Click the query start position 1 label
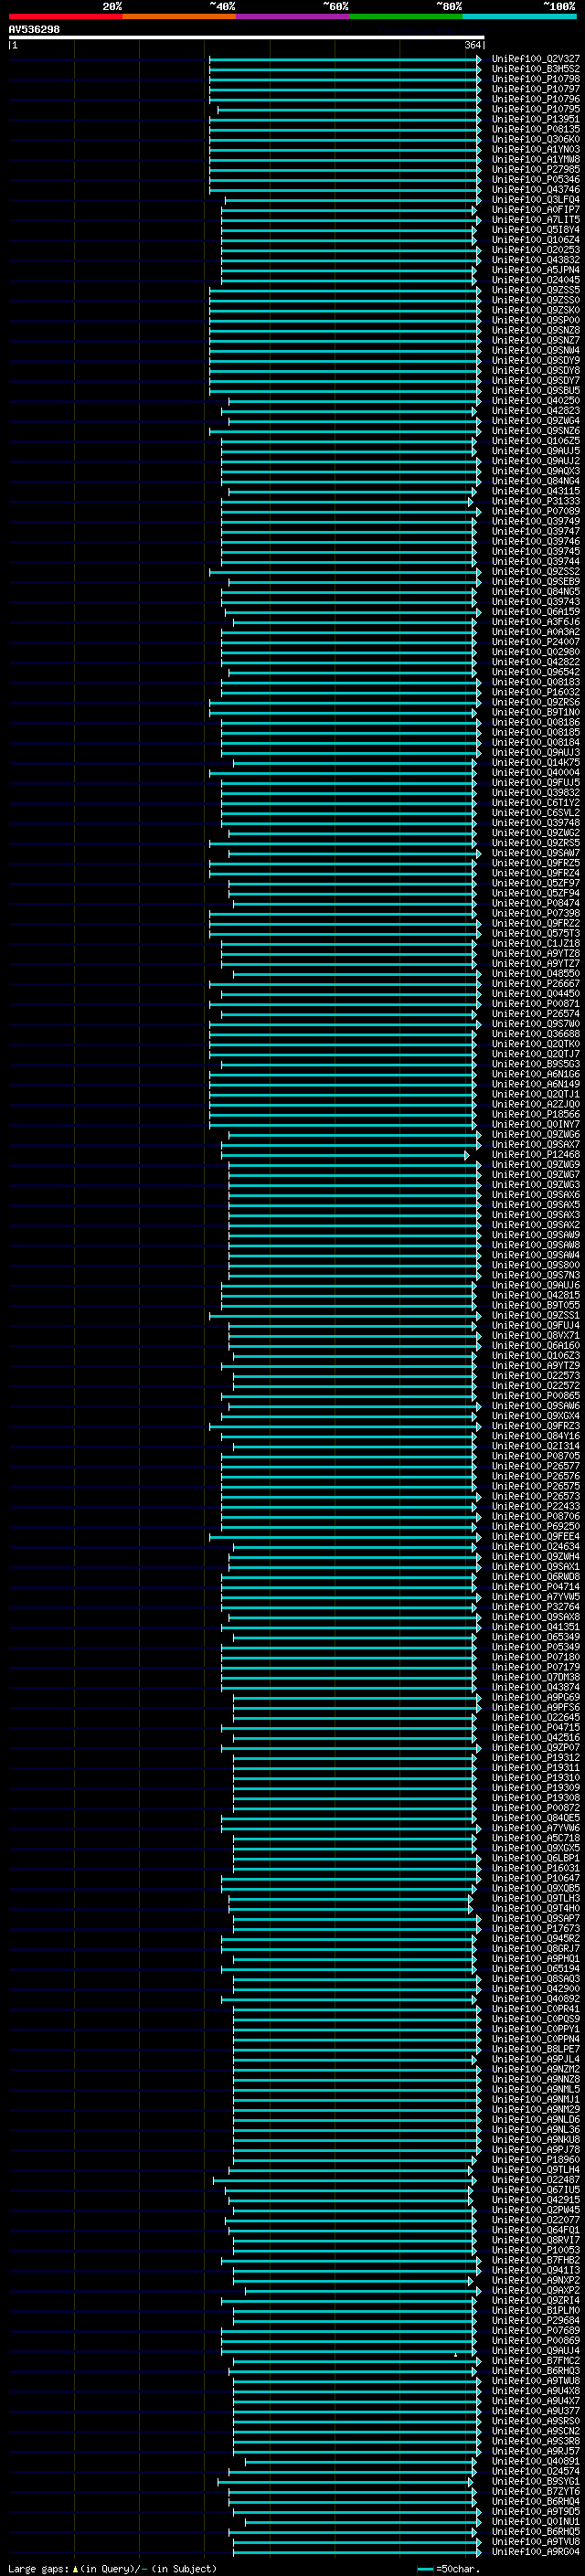This screenshot has height=2576, width=585. tap(15, 45)
